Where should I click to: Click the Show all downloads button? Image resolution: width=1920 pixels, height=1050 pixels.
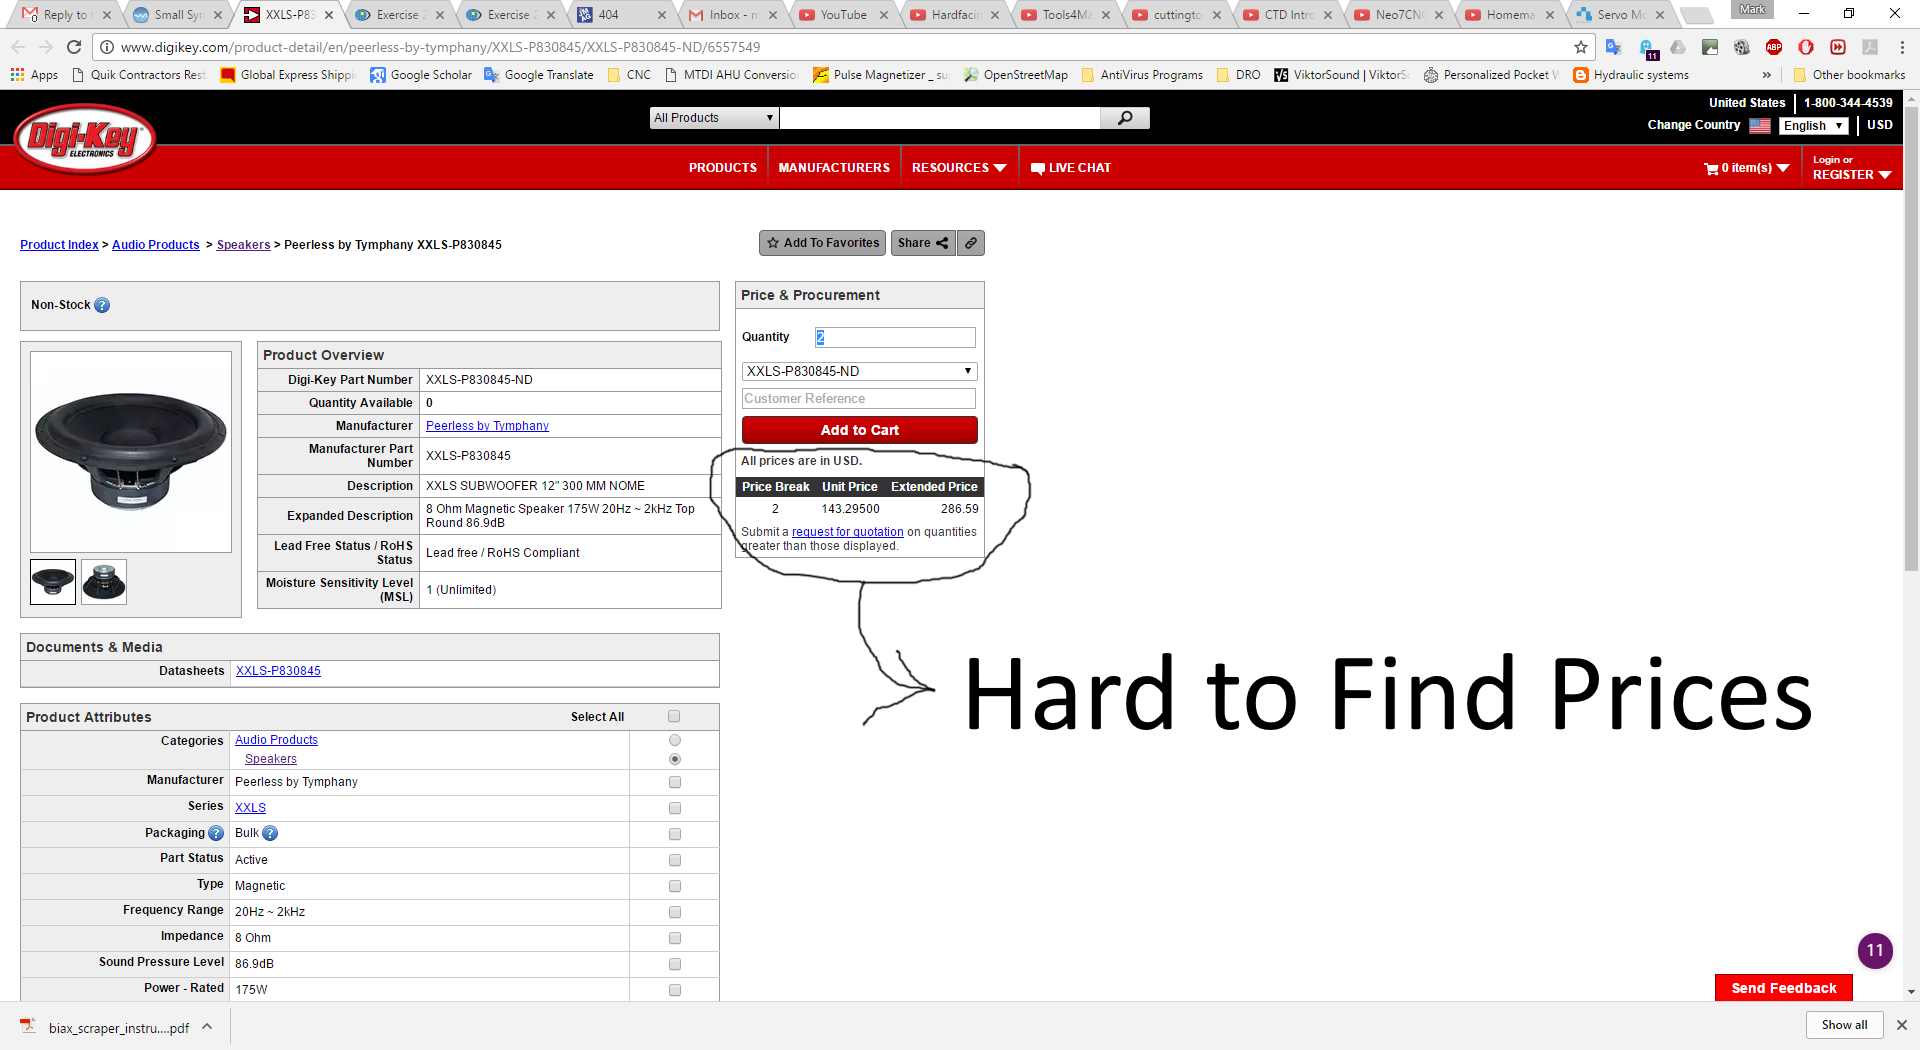pyautogui.click(x=1844, y=1025)
